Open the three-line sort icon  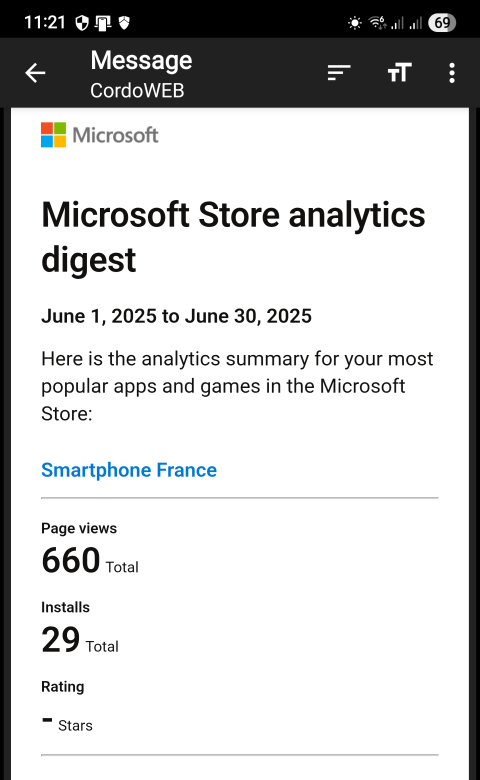339,73
